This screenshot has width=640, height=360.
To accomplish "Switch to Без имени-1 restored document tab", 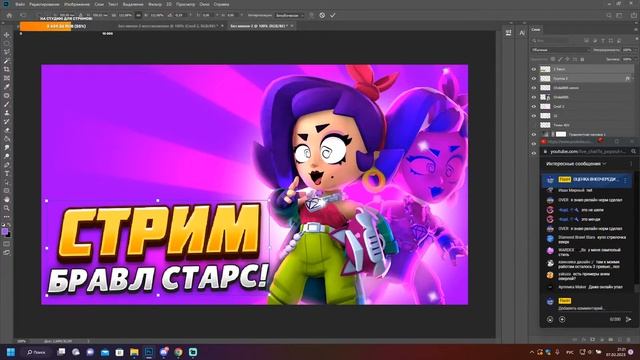I will pos(167,26).
